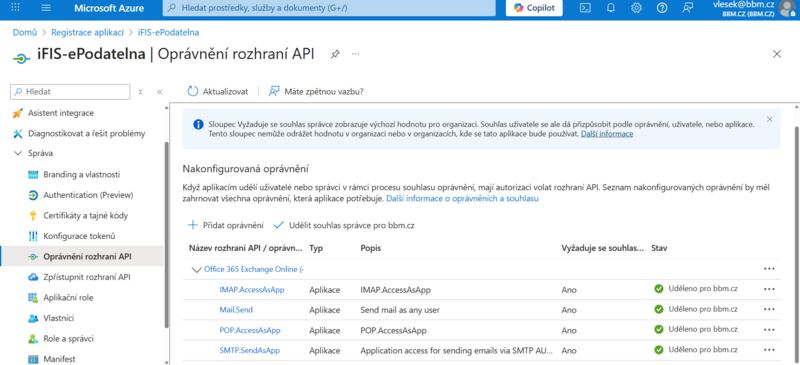This screenshot has height=365, width=800.
Task: Collapse the Správa section
Action: tap(18, 153)
